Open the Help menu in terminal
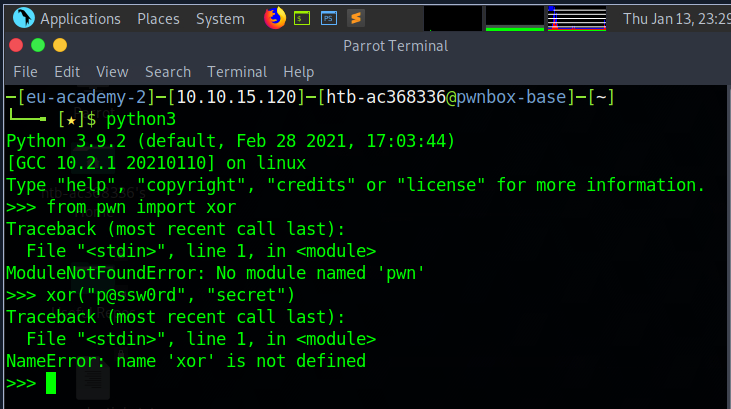This screenshot has height=409, width=731. click(298, 72)
